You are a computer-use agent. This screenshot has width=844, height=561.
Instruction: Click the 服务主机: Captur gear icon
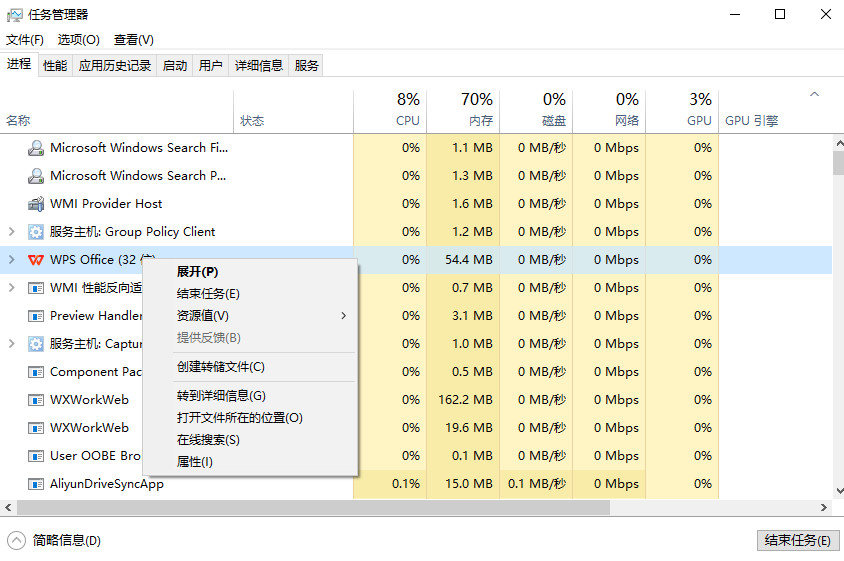tap(36, 343)
